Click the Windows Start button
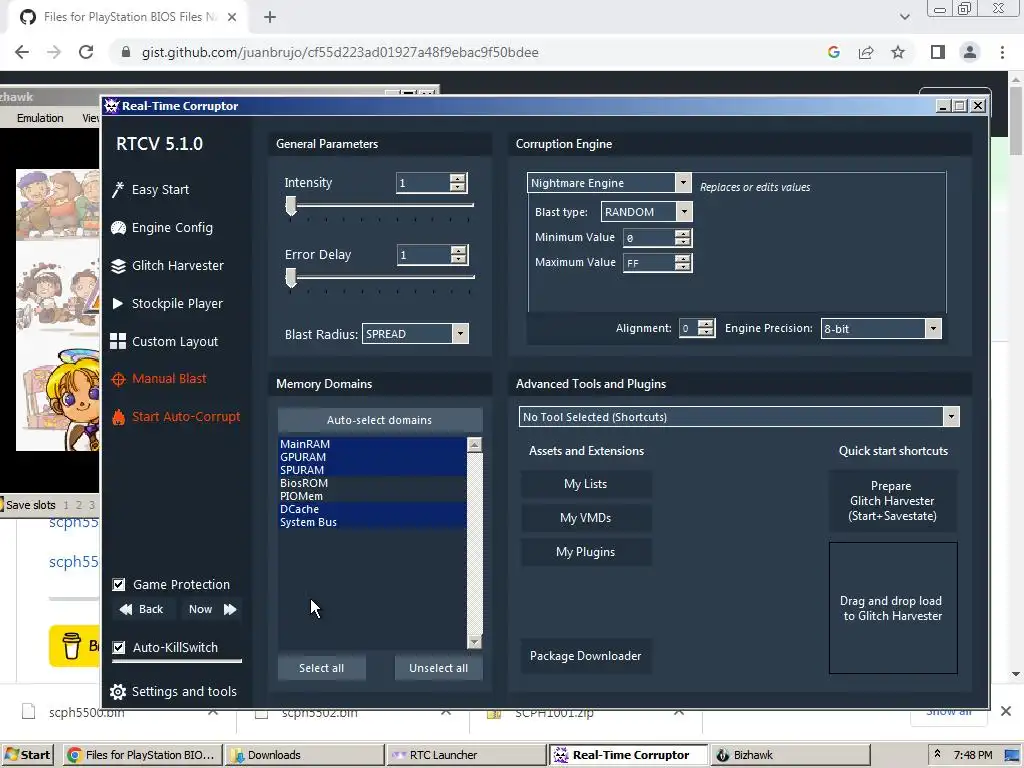This screenshot has height=768, width=1024. pyautogui.click(x=27, y=755)
